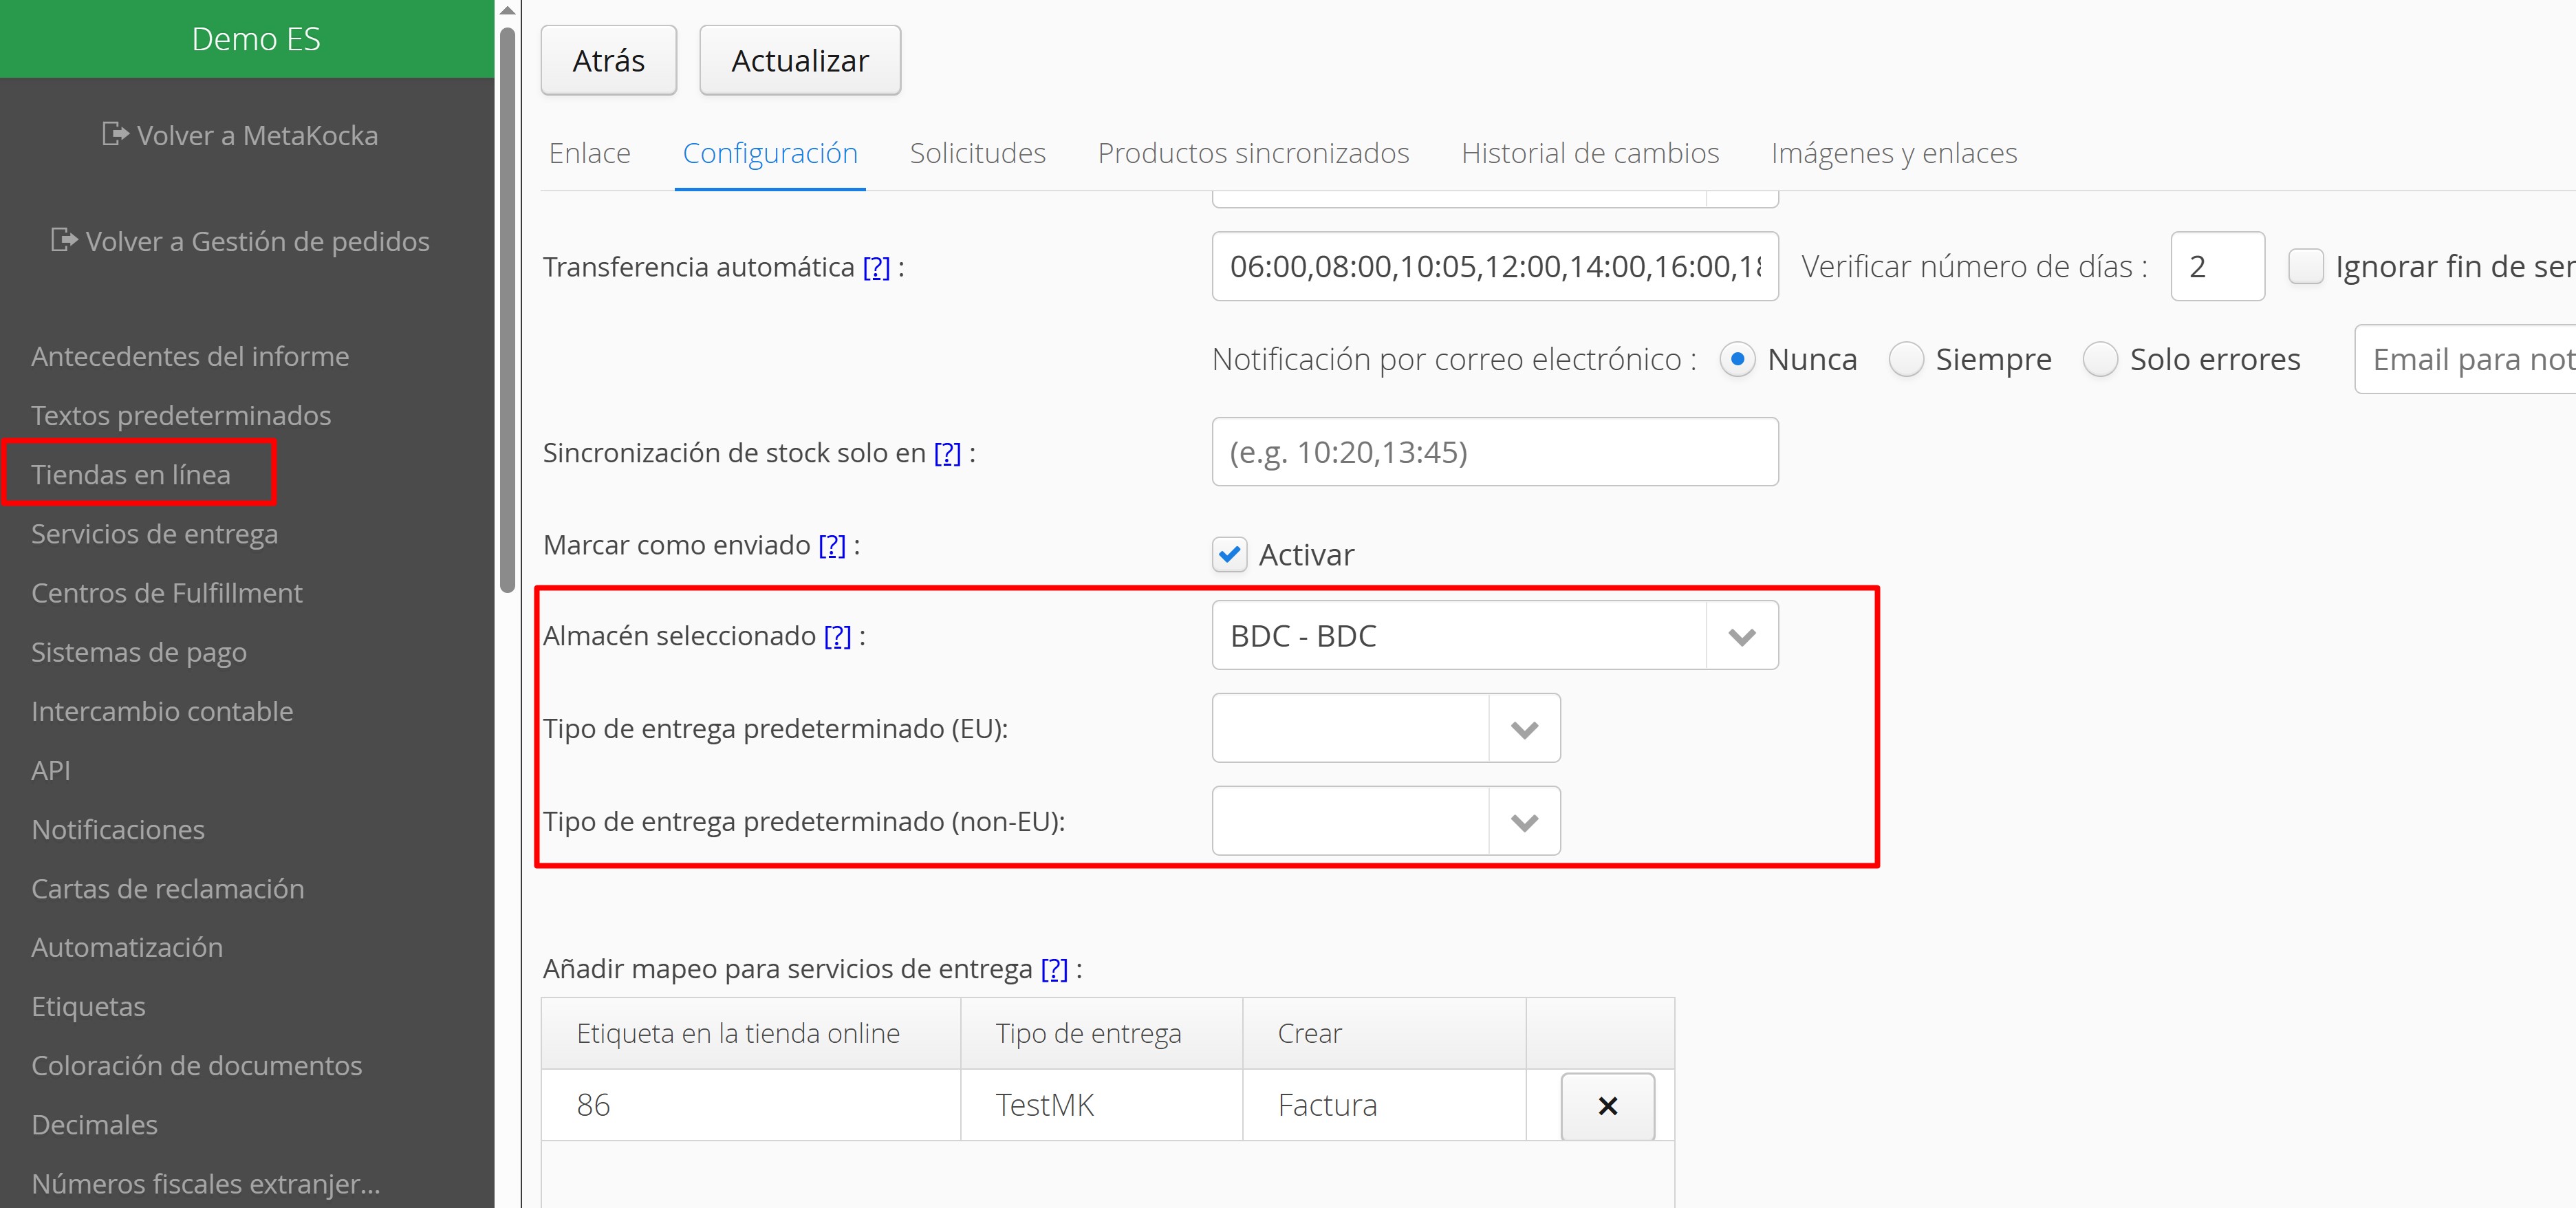Click the sidebar vertical scrollbar

(x=507, y=310)
